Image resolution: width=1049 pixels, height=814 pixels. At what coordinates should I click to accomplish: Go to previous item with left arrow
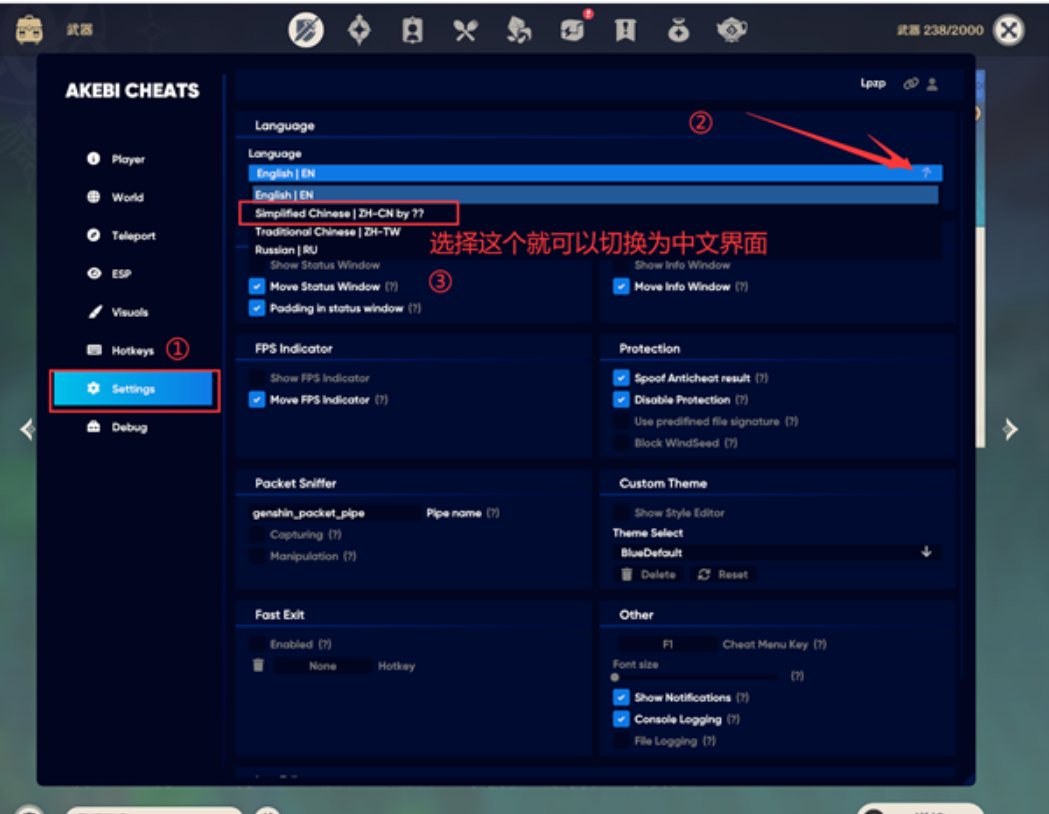click(x=27, y=429)
